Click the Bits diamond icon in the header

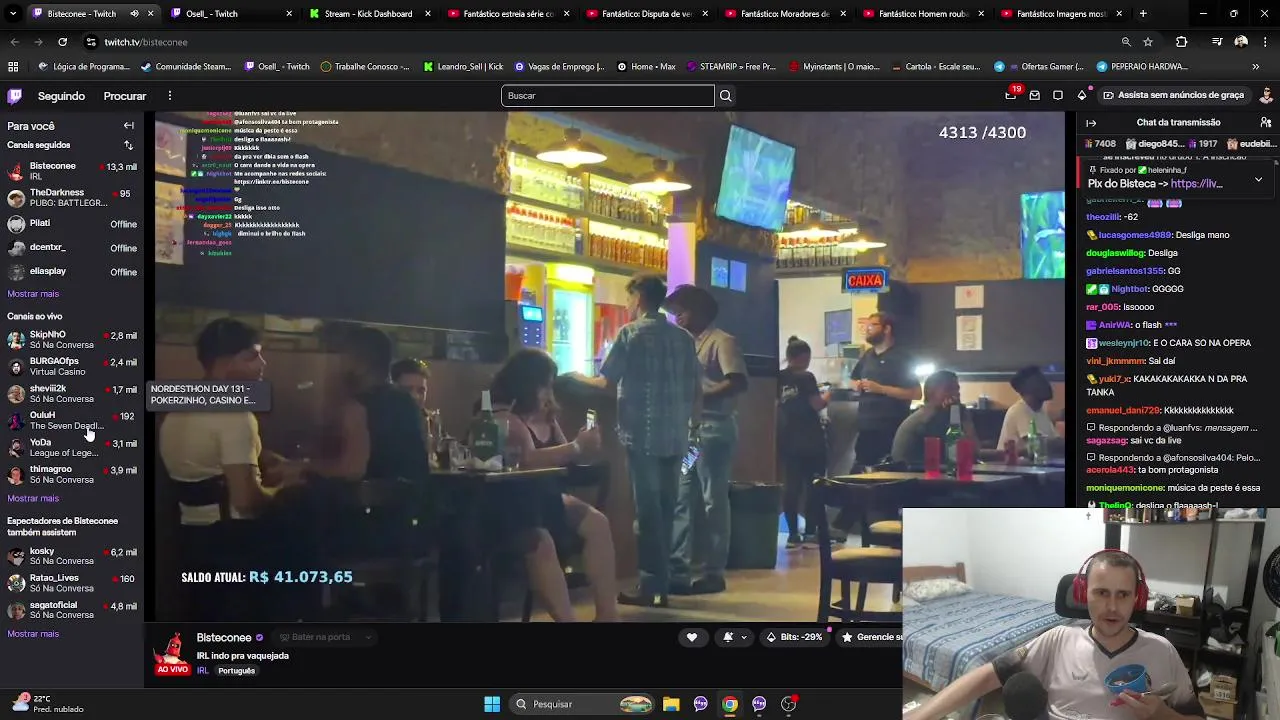point(1082,96)
